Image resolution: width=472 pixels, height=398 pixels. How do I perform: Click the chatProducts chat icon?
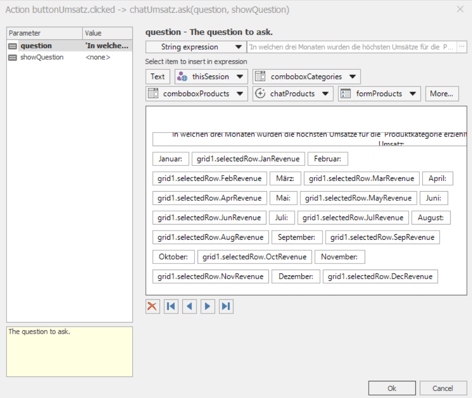click(260, 94)
